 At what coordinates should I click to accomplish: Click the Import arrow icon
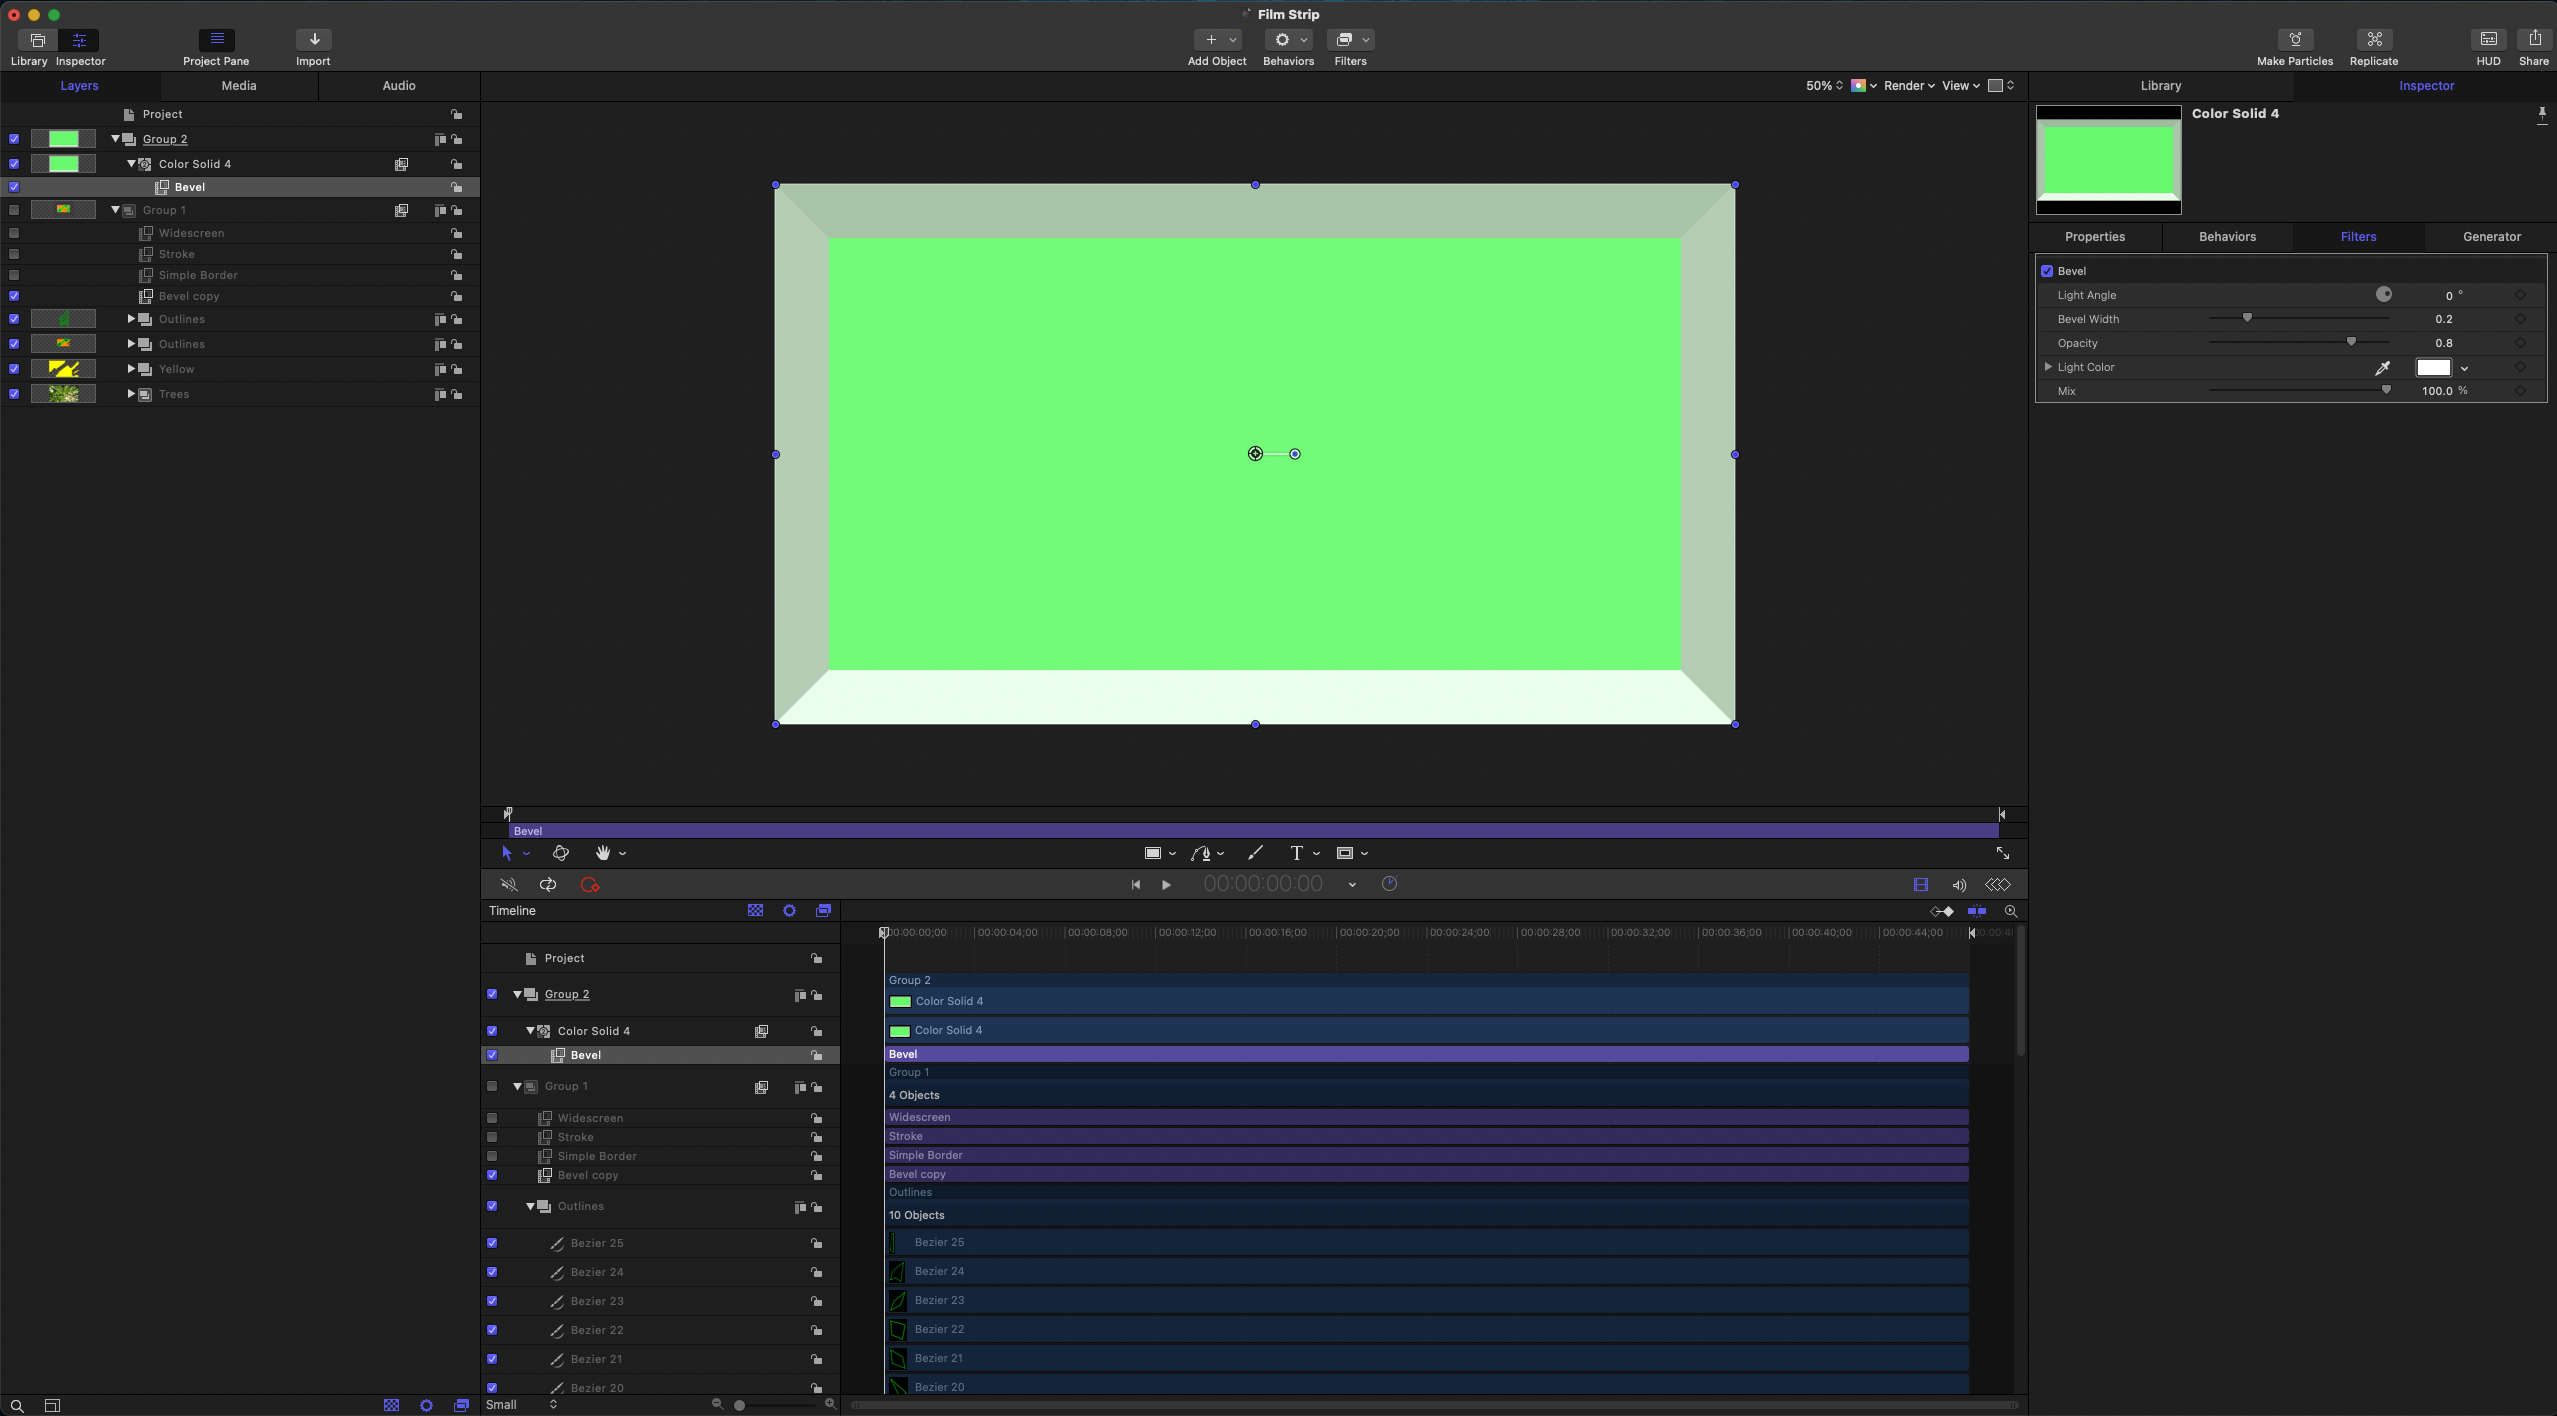pyautogui.click(x=314, y=40)
